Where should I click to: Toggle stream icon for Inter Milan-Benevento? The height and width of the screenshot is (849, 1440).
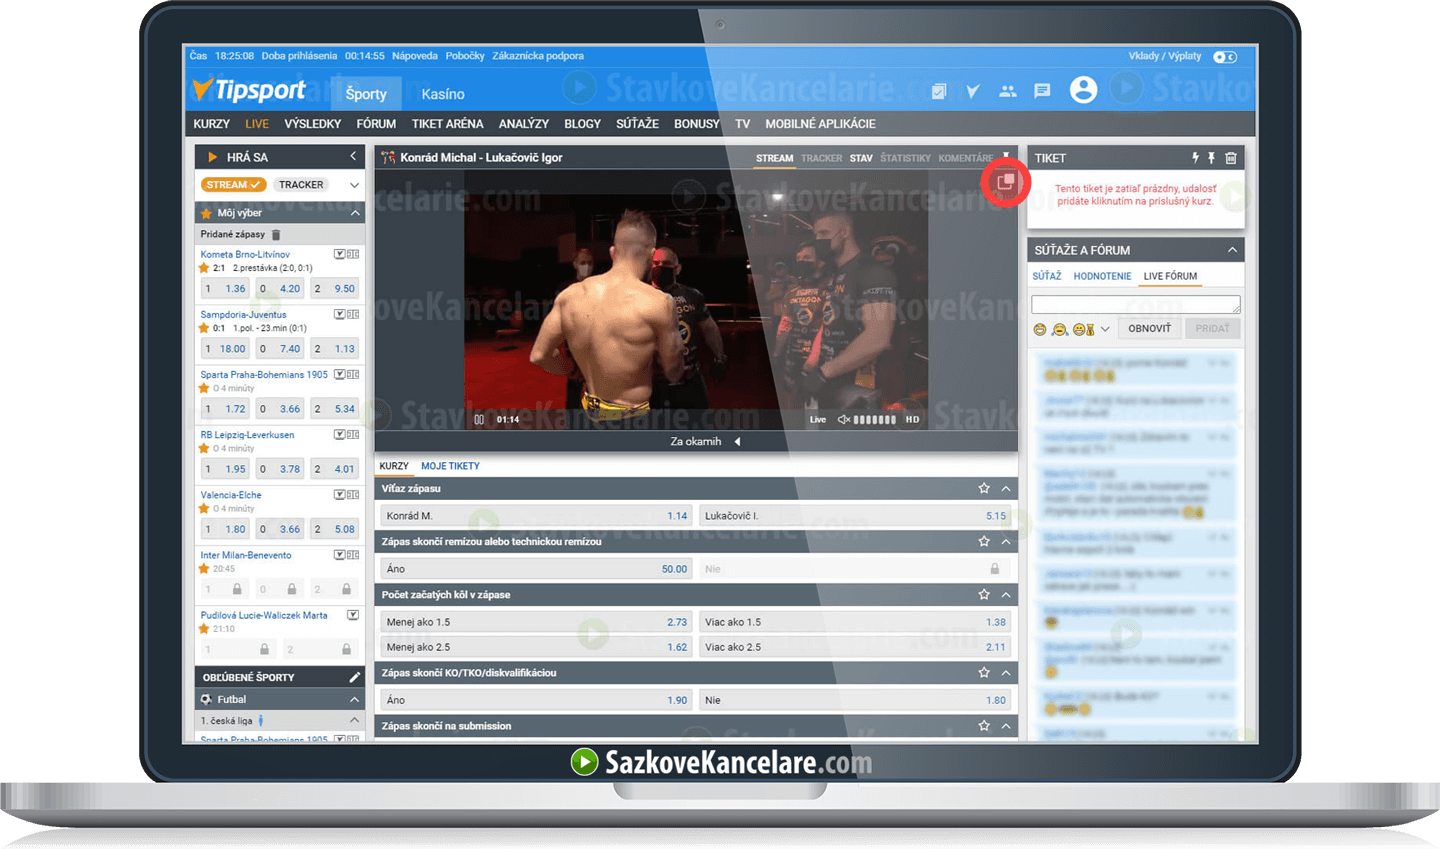point(340,555)
